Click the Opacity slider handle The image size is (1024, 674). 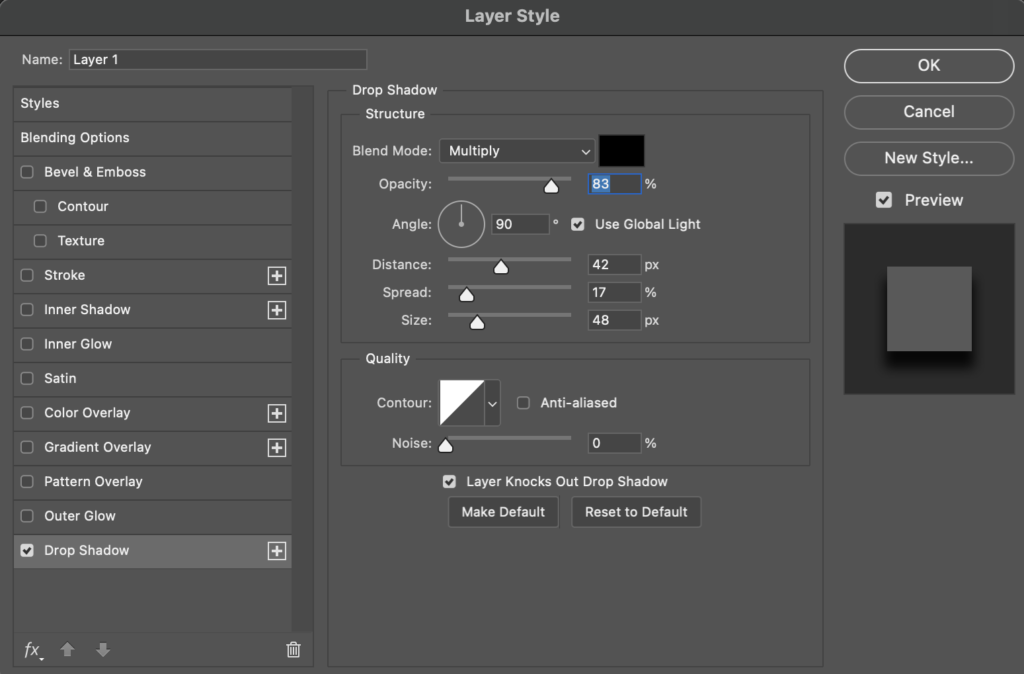tap(551, 187)
